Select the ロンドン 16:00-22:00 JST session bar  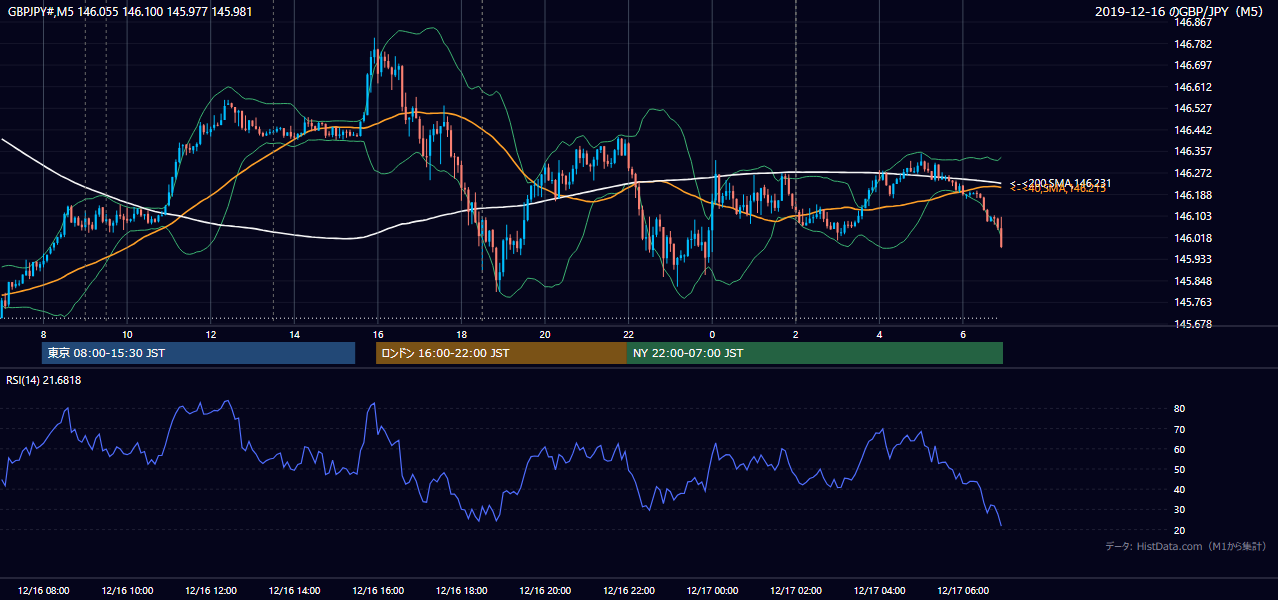click(501, 353)
